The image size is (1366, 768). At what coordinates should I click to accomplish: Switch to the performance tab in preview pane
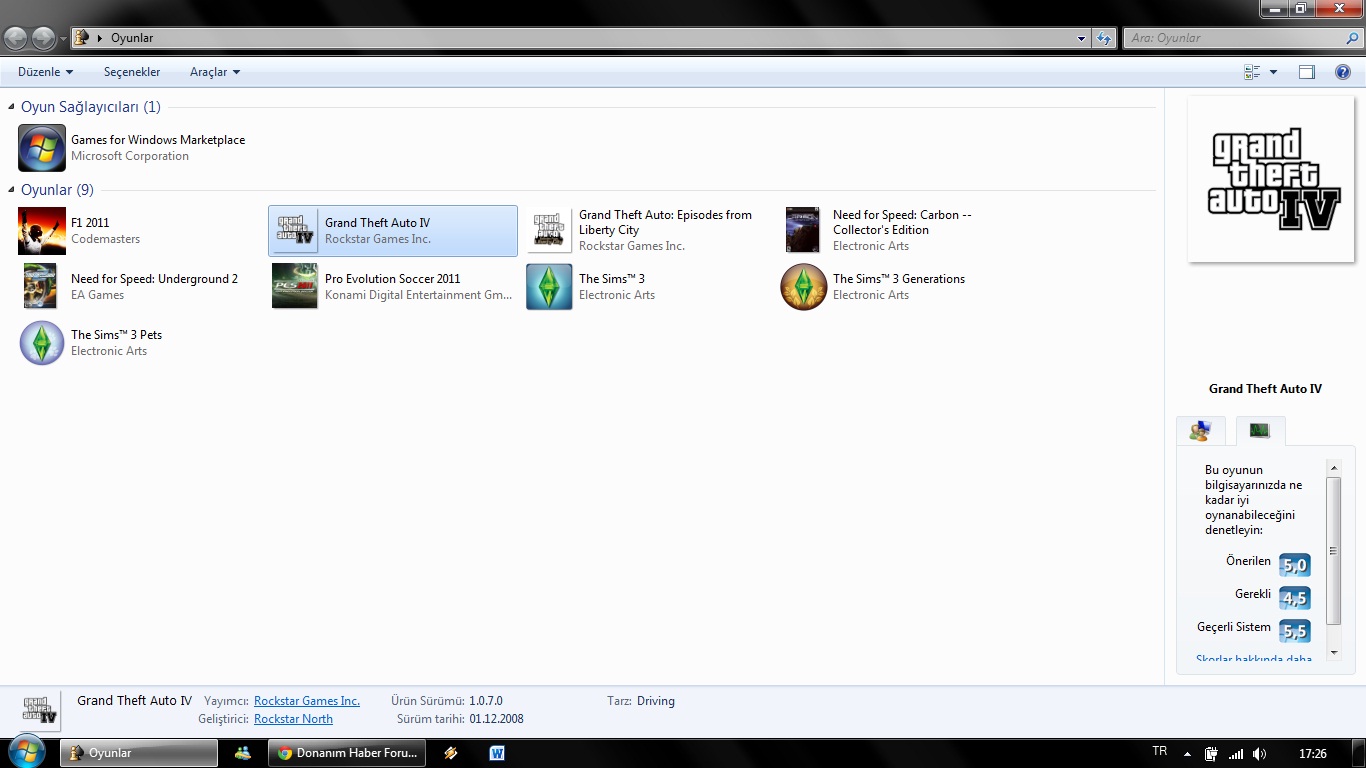click(x=1260, y=431)
